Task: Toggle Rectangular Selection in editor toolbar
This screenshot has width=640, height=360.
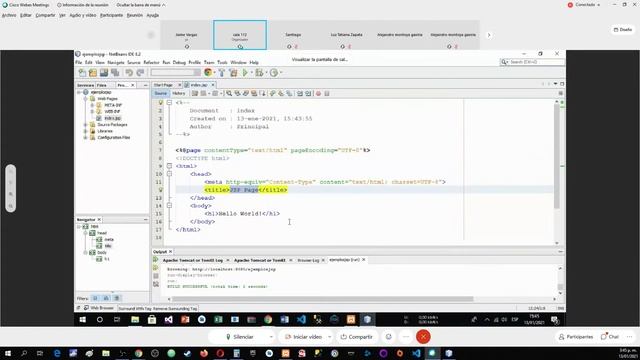Action: pyautogui.click(x=262, y=93)
